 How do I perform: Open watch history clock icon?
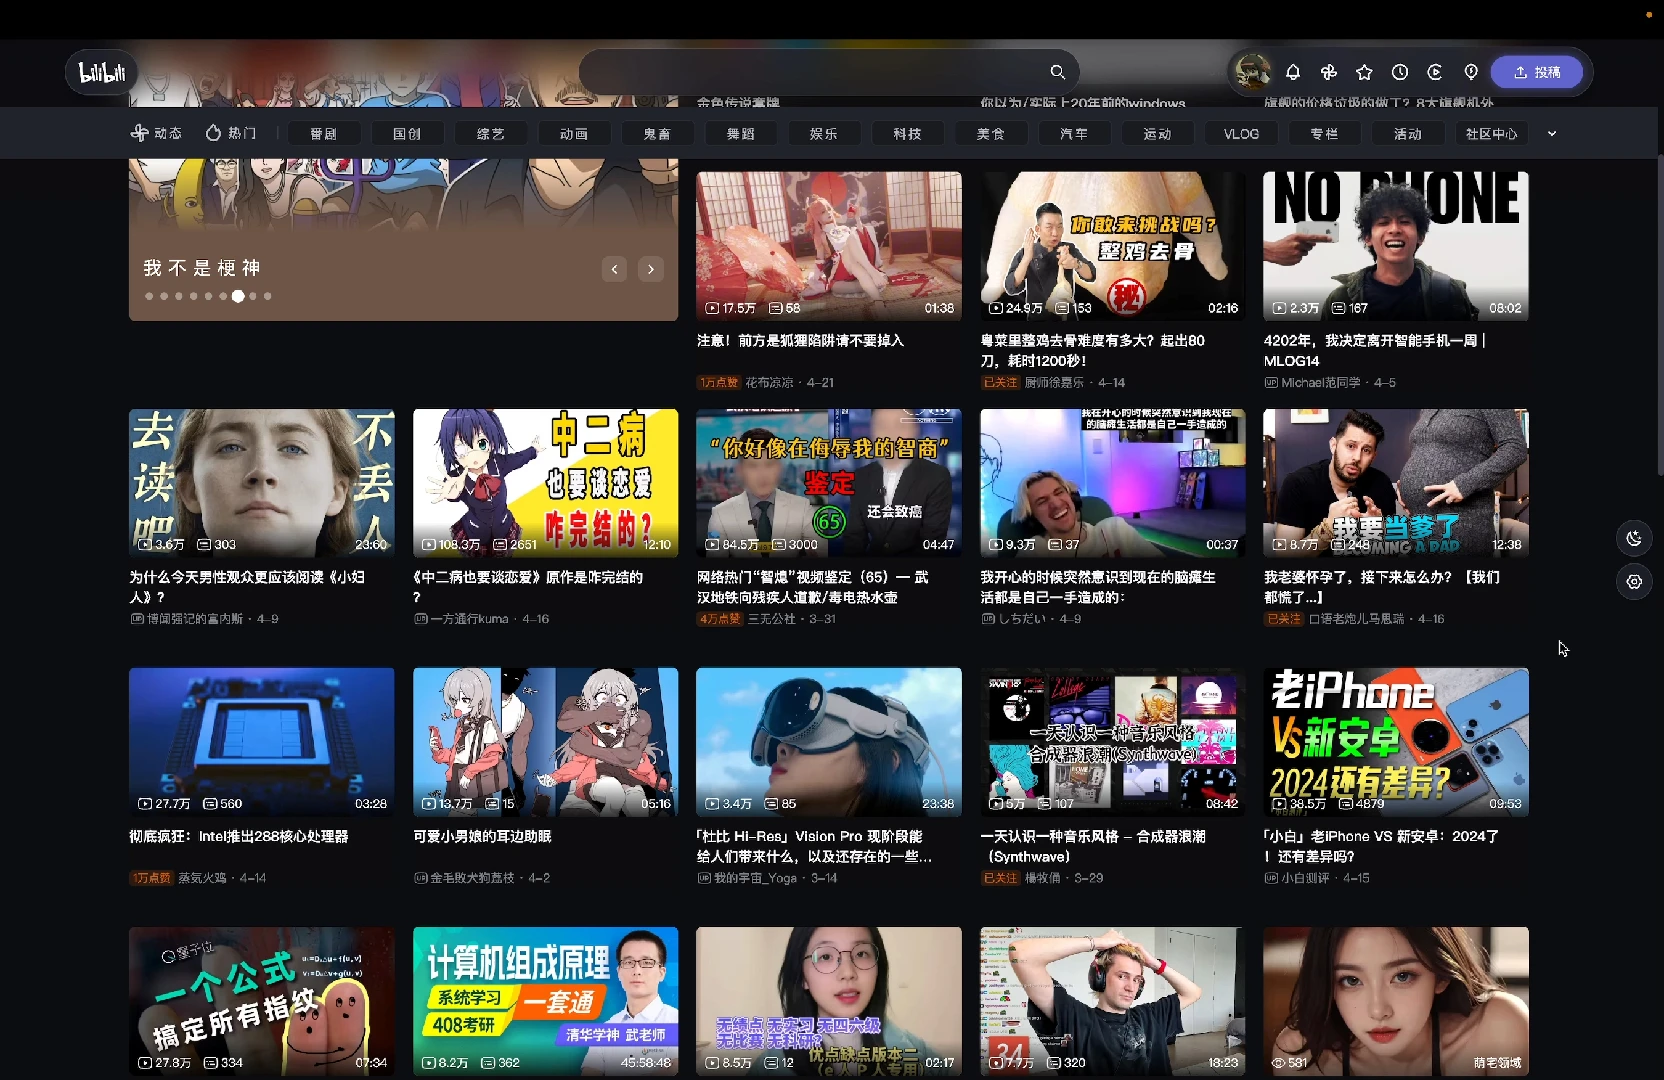(1400, 72)
